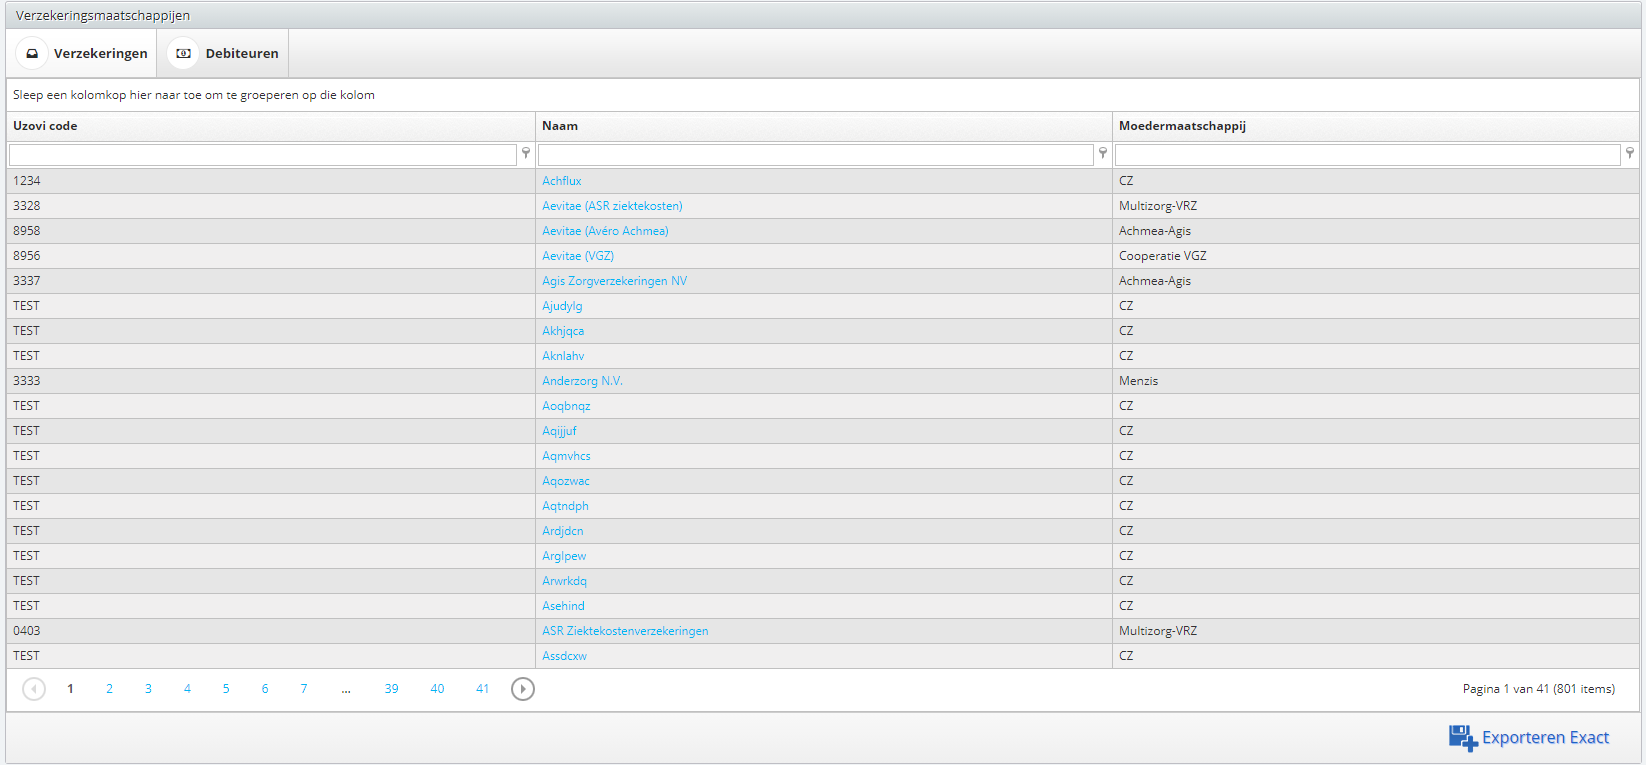Focus the Naam filter field

tap(816, 155)
